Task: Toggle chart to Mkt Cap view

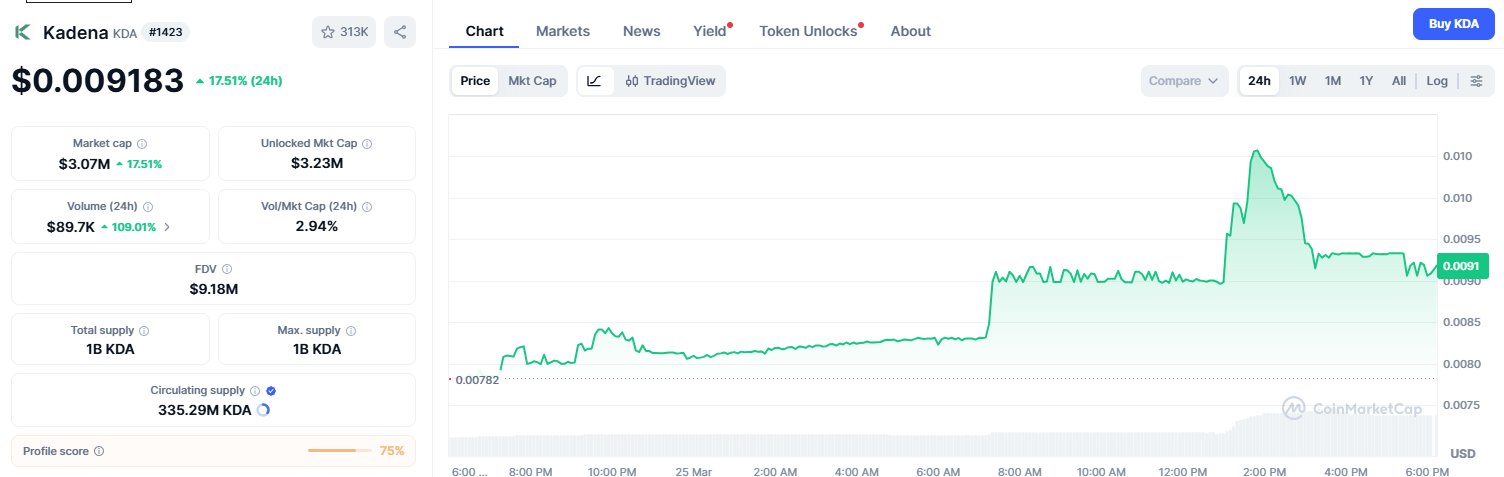Action: (x=532, y=81)
